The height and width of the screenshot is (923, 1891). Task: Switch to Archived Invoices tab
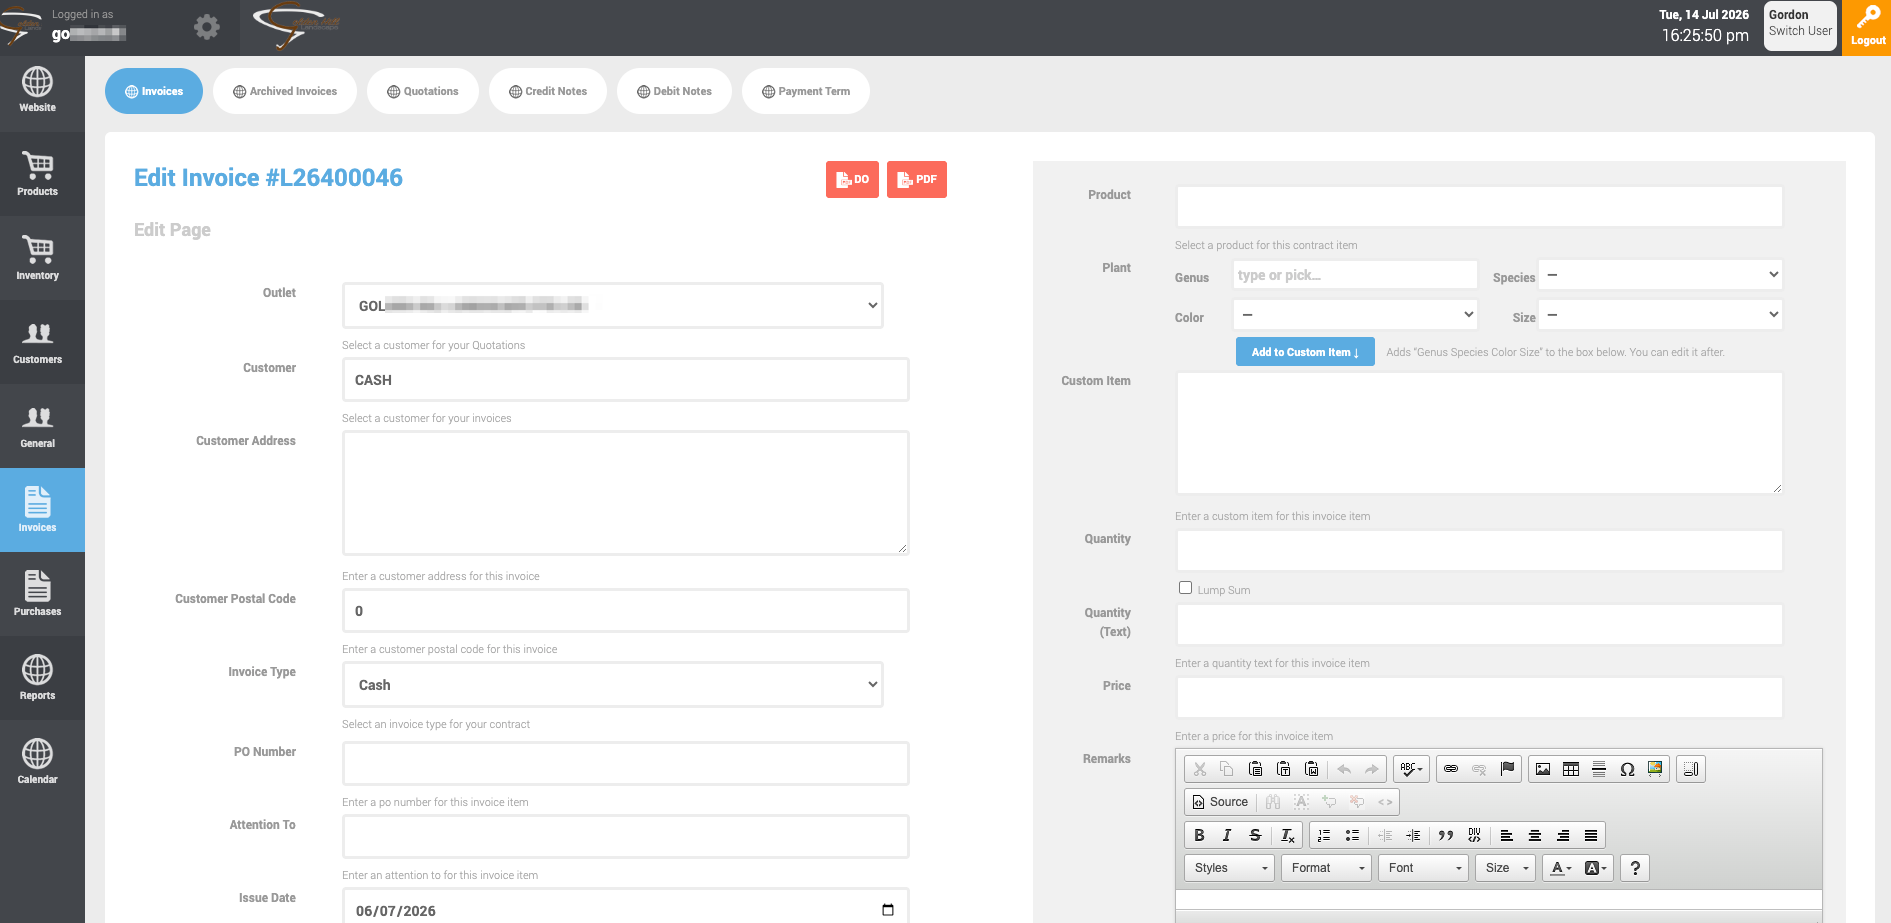(x=285, y=91)
